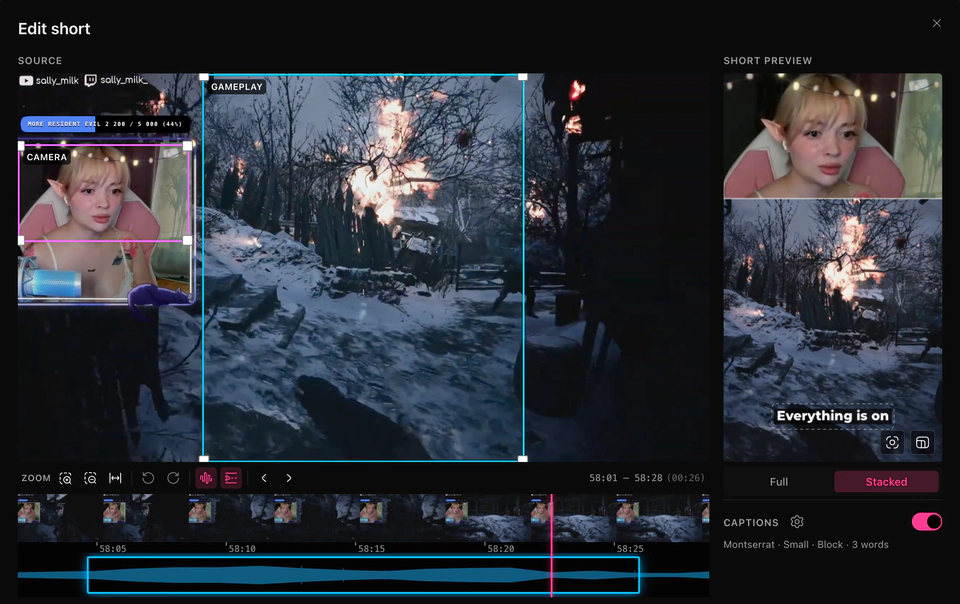
Task: Go to next segment with right chevron
Action: 289,478
